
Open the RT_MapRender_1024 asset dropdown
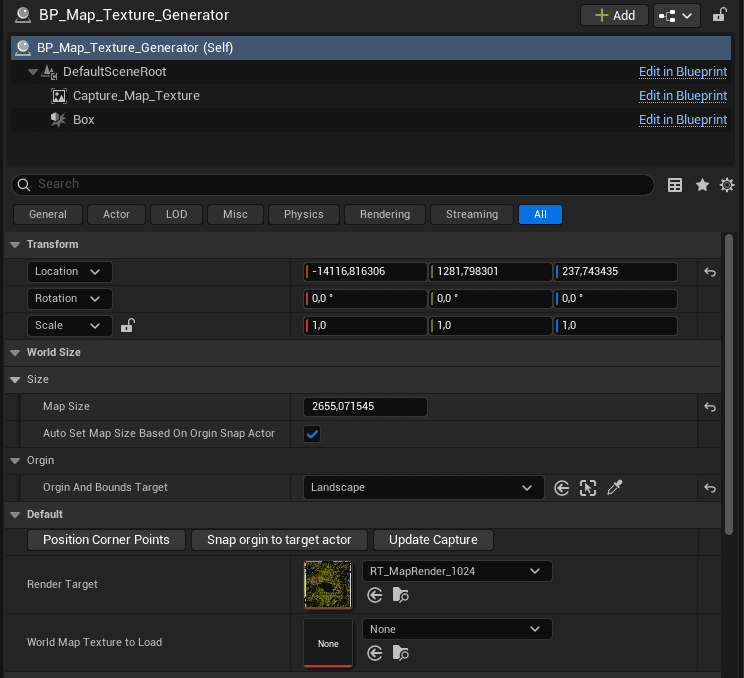[457, 571]
